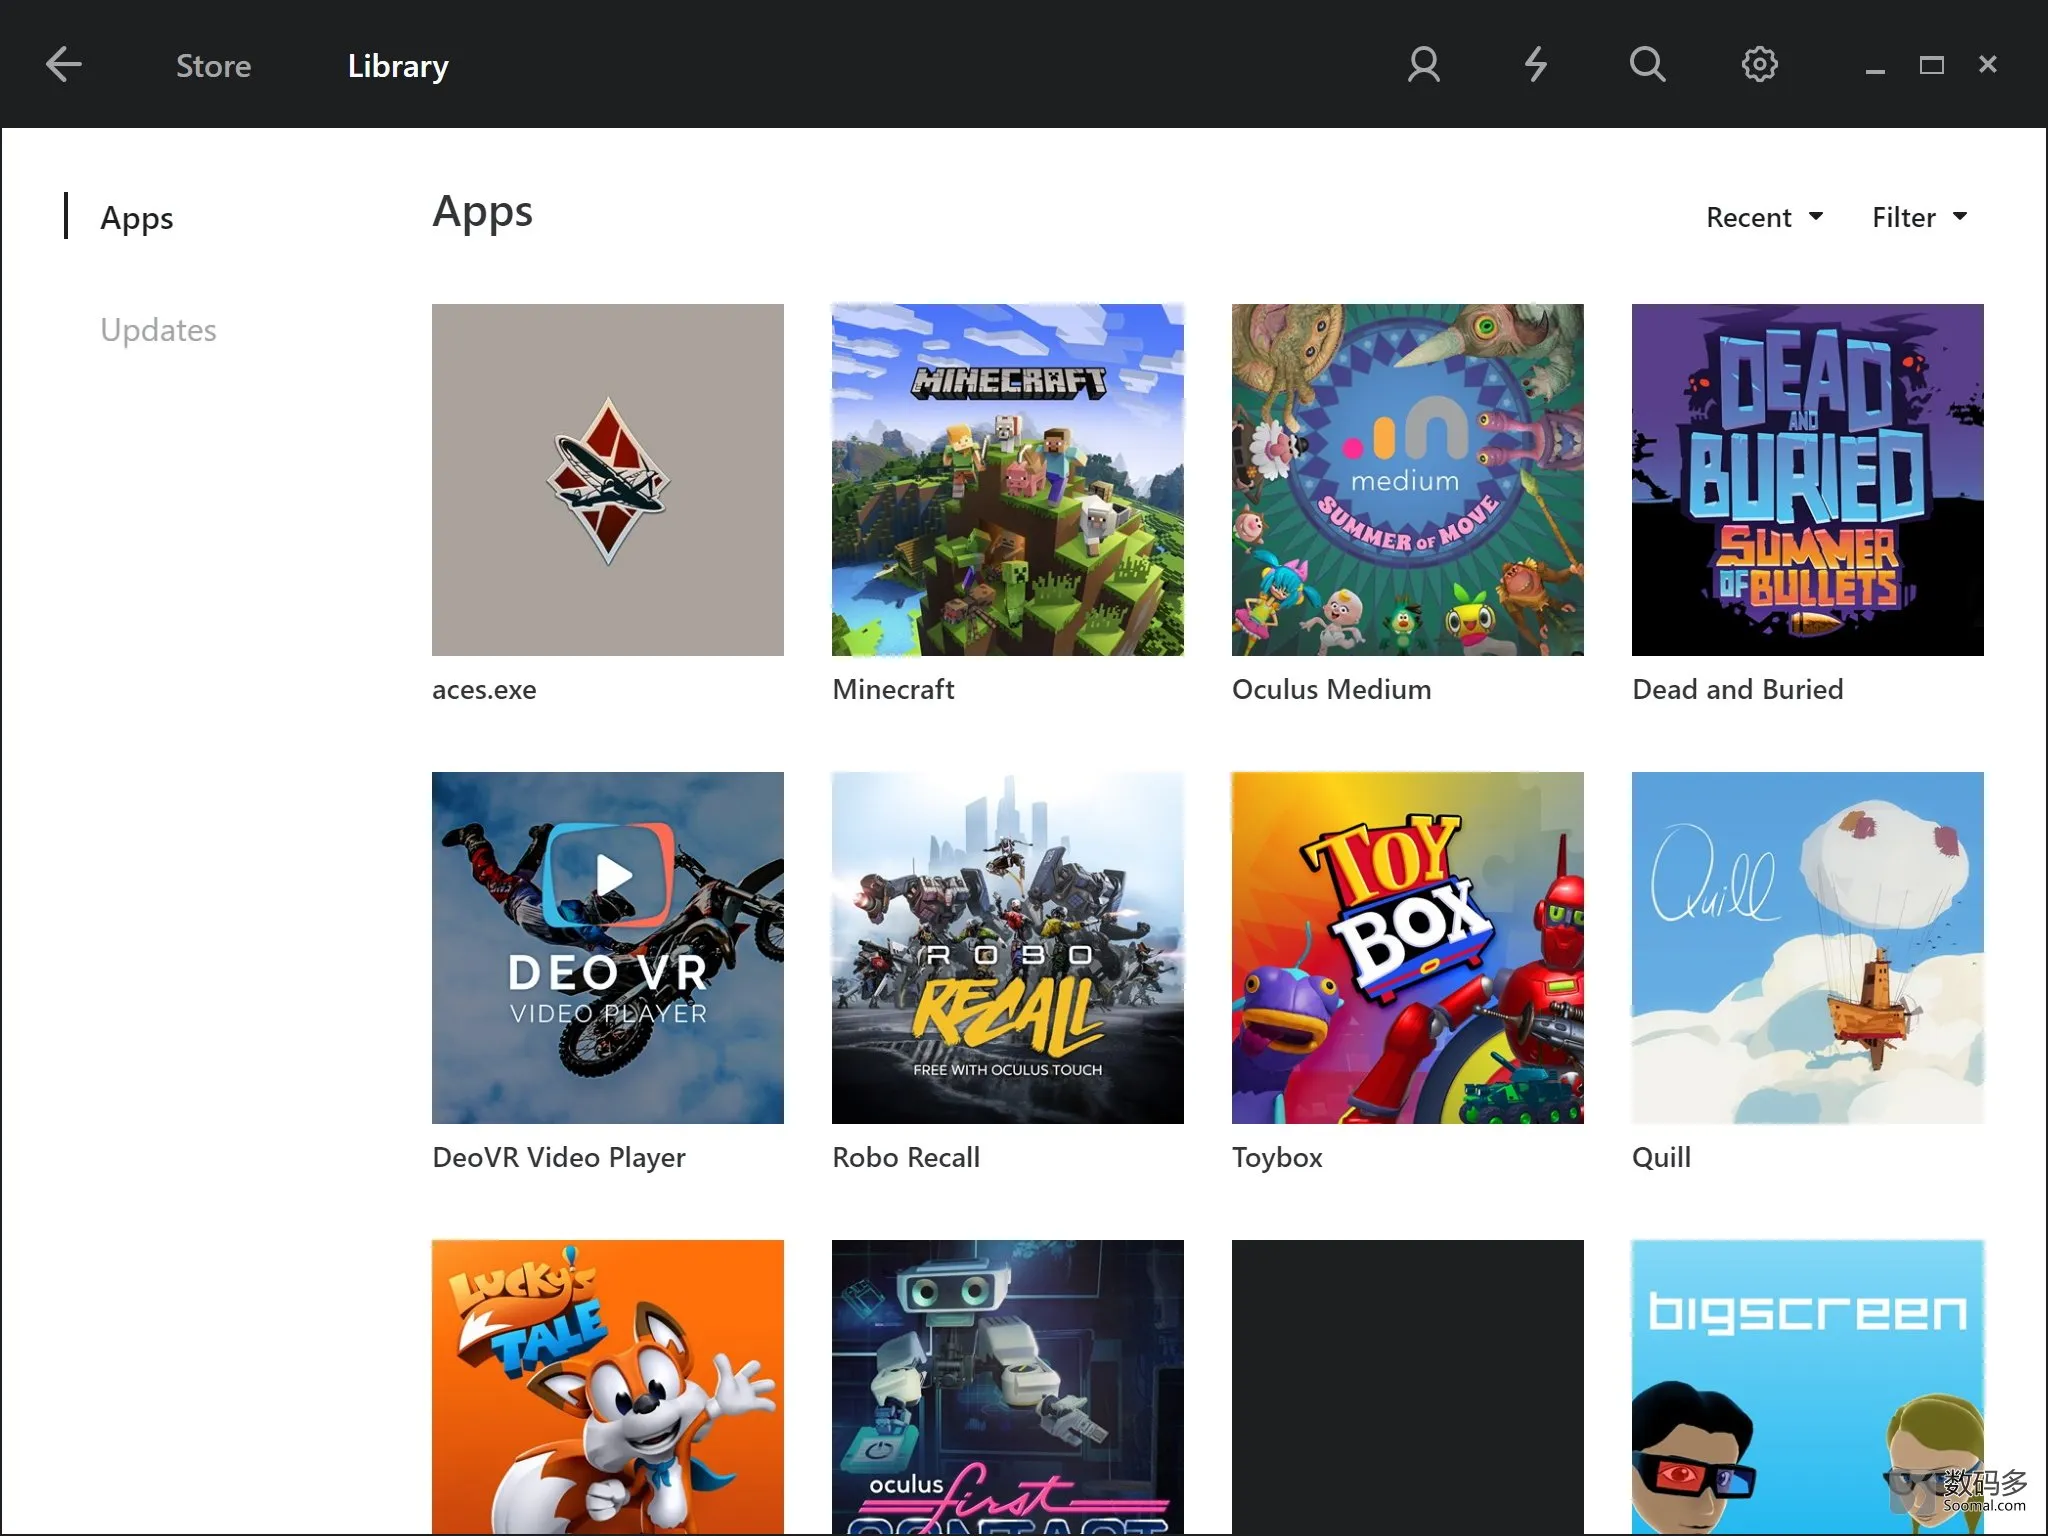Select the Library tab
This screenshot has width=2048, height=1536.
[398, 66]
